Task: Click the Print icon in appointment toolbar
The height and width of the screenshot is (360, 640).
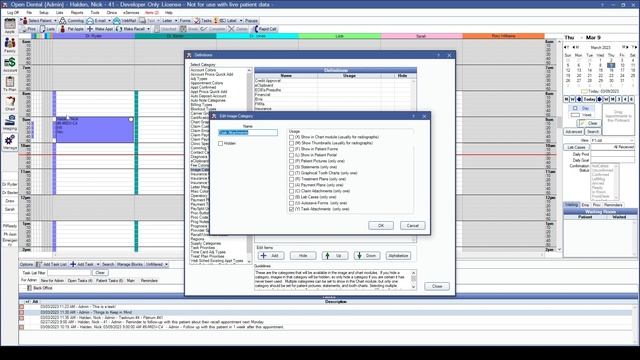Action: [24, 29]
